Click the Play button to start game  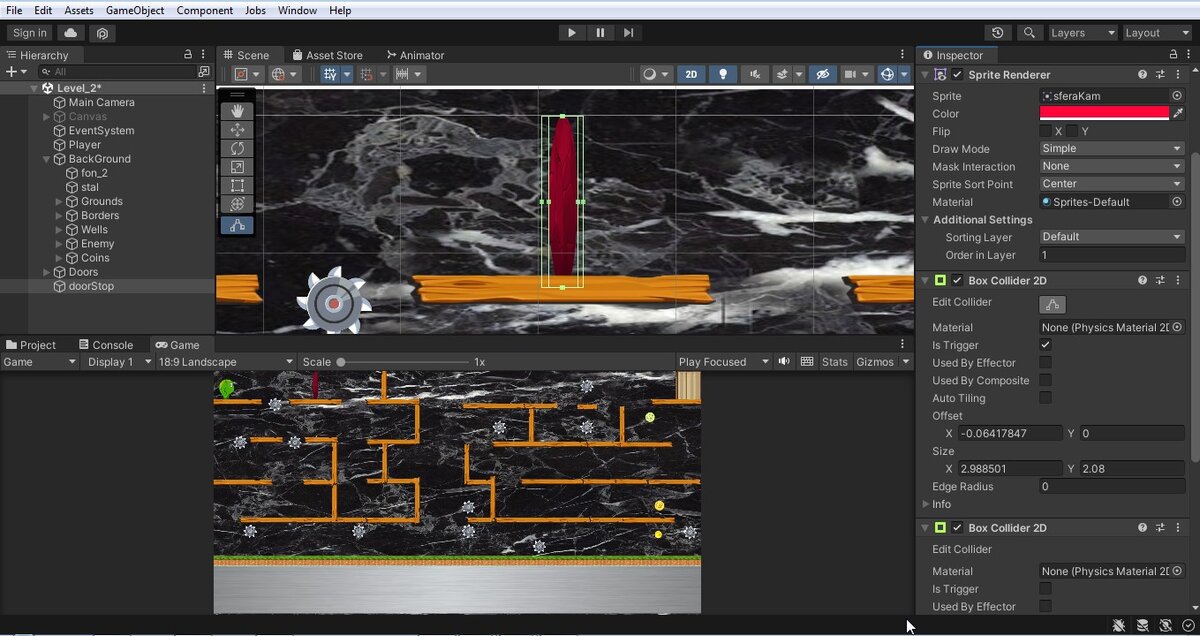pyautogui.click(x=571, y=33)
